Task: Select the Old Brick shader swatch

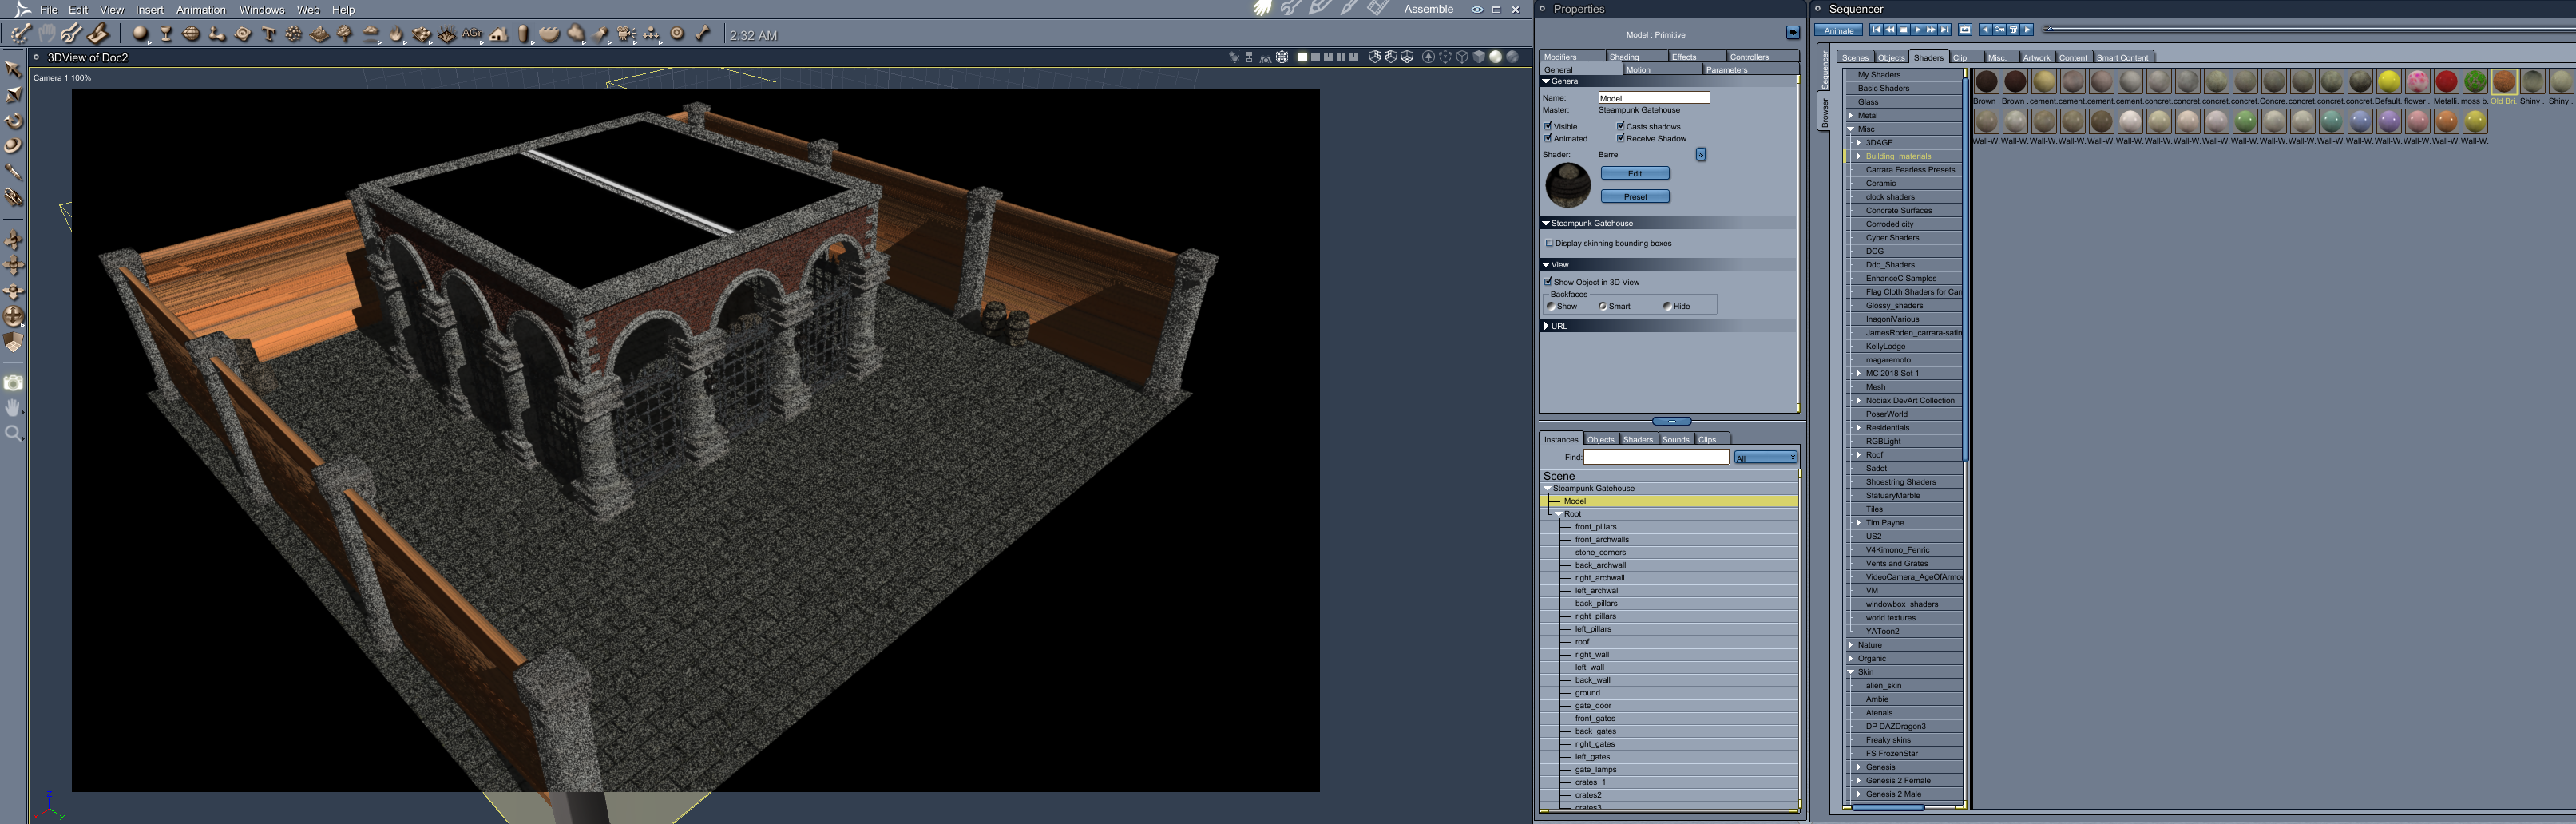Action: click(2503, 82)
